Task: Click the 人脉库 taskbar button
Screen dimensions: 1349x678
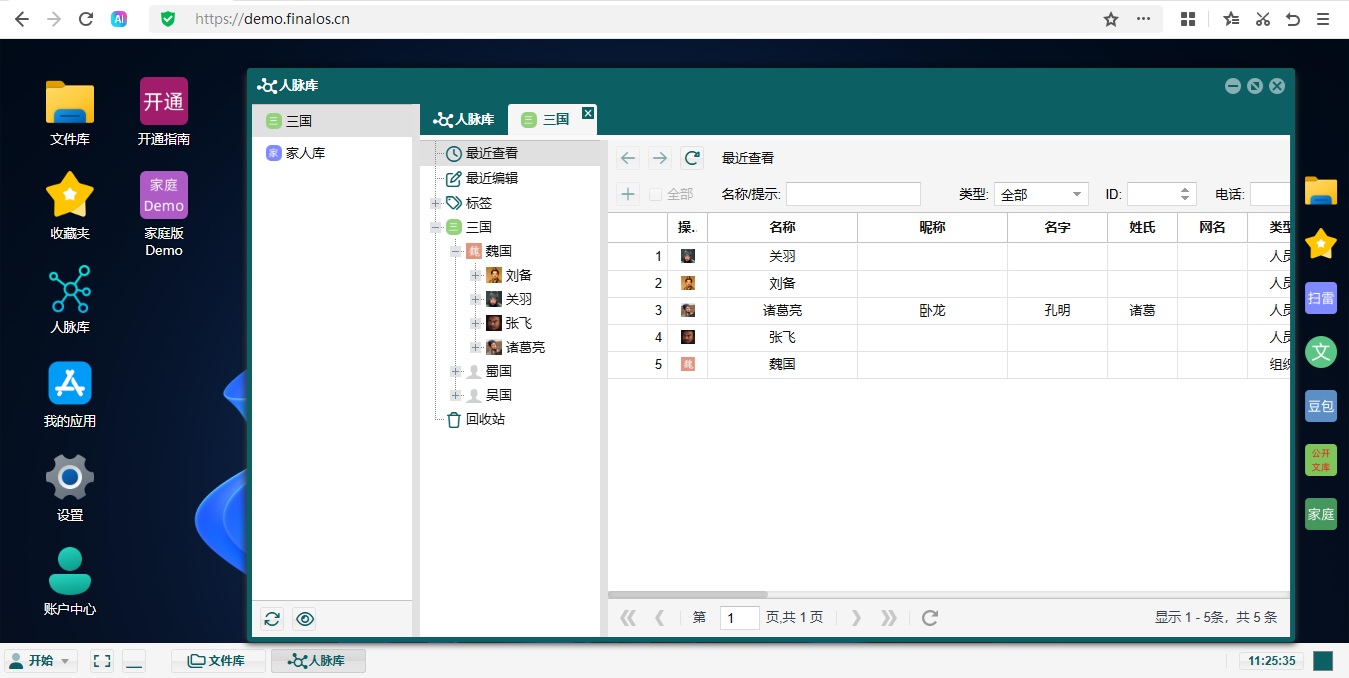Action: coord(318,661)
